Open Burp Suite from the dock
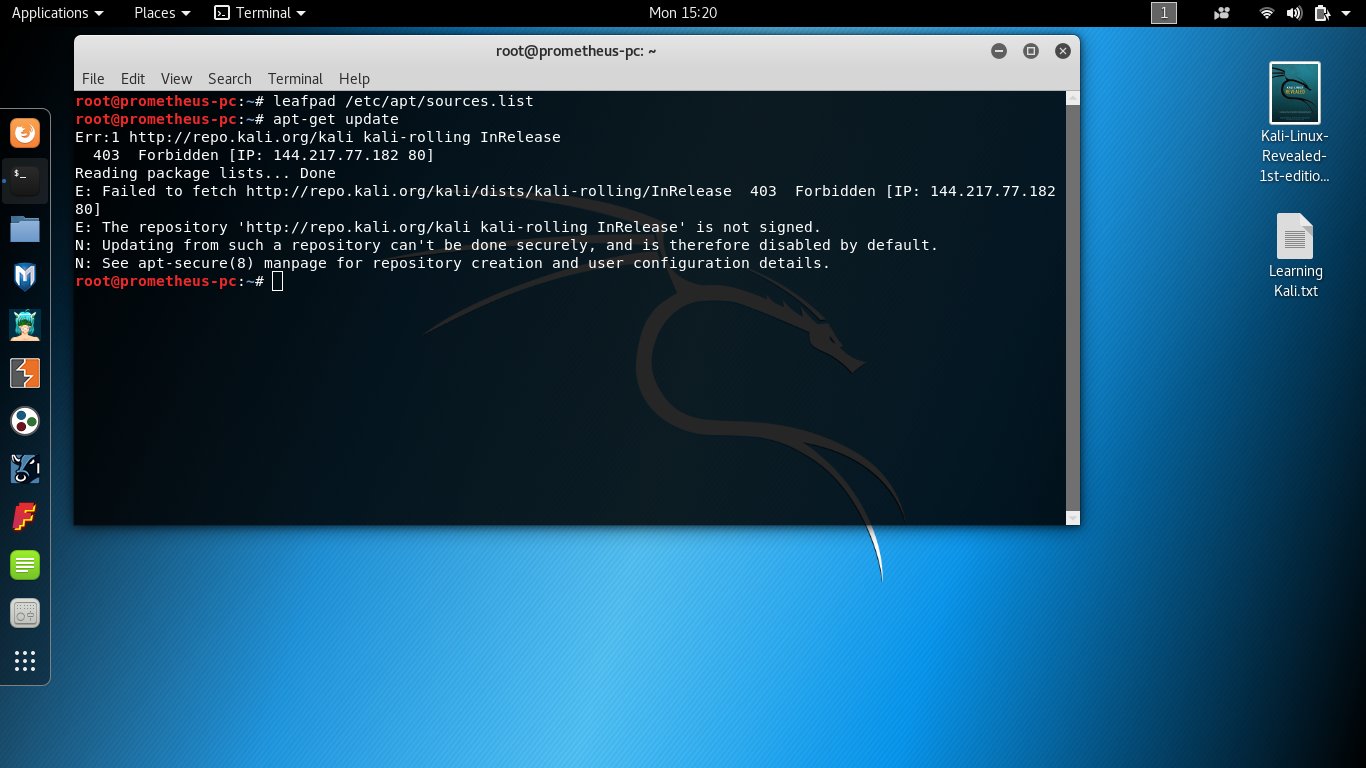Image resolution: width=1366 pixels, height=768 pixels. click(x=25, y=373)
